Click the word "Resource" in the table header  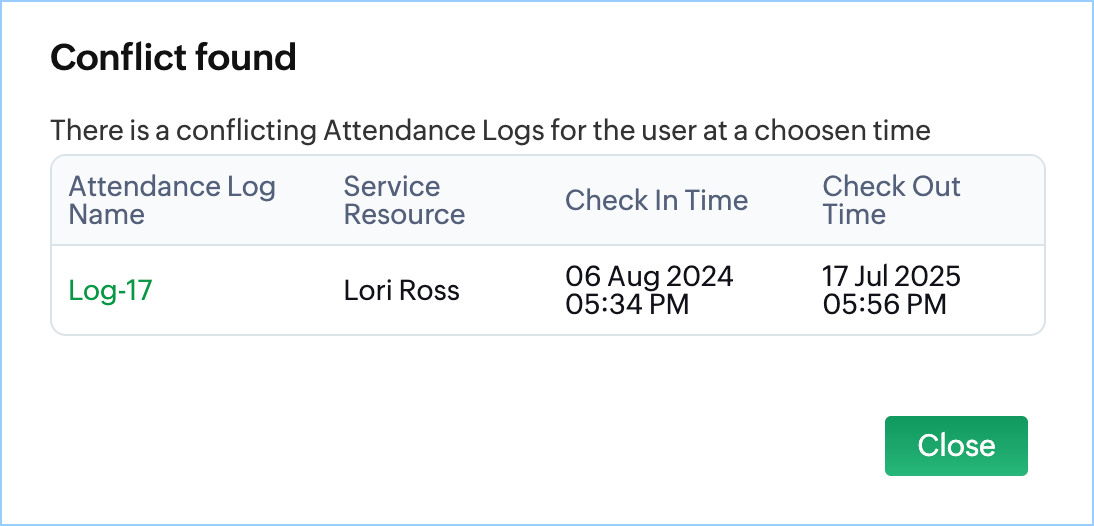(404, 214)
